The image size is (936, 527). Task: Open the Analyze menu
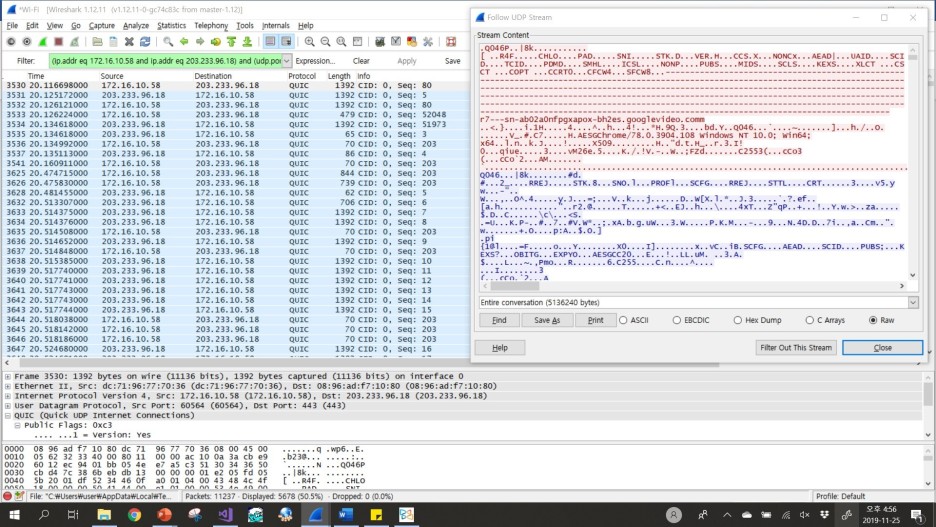click(136, 26)
